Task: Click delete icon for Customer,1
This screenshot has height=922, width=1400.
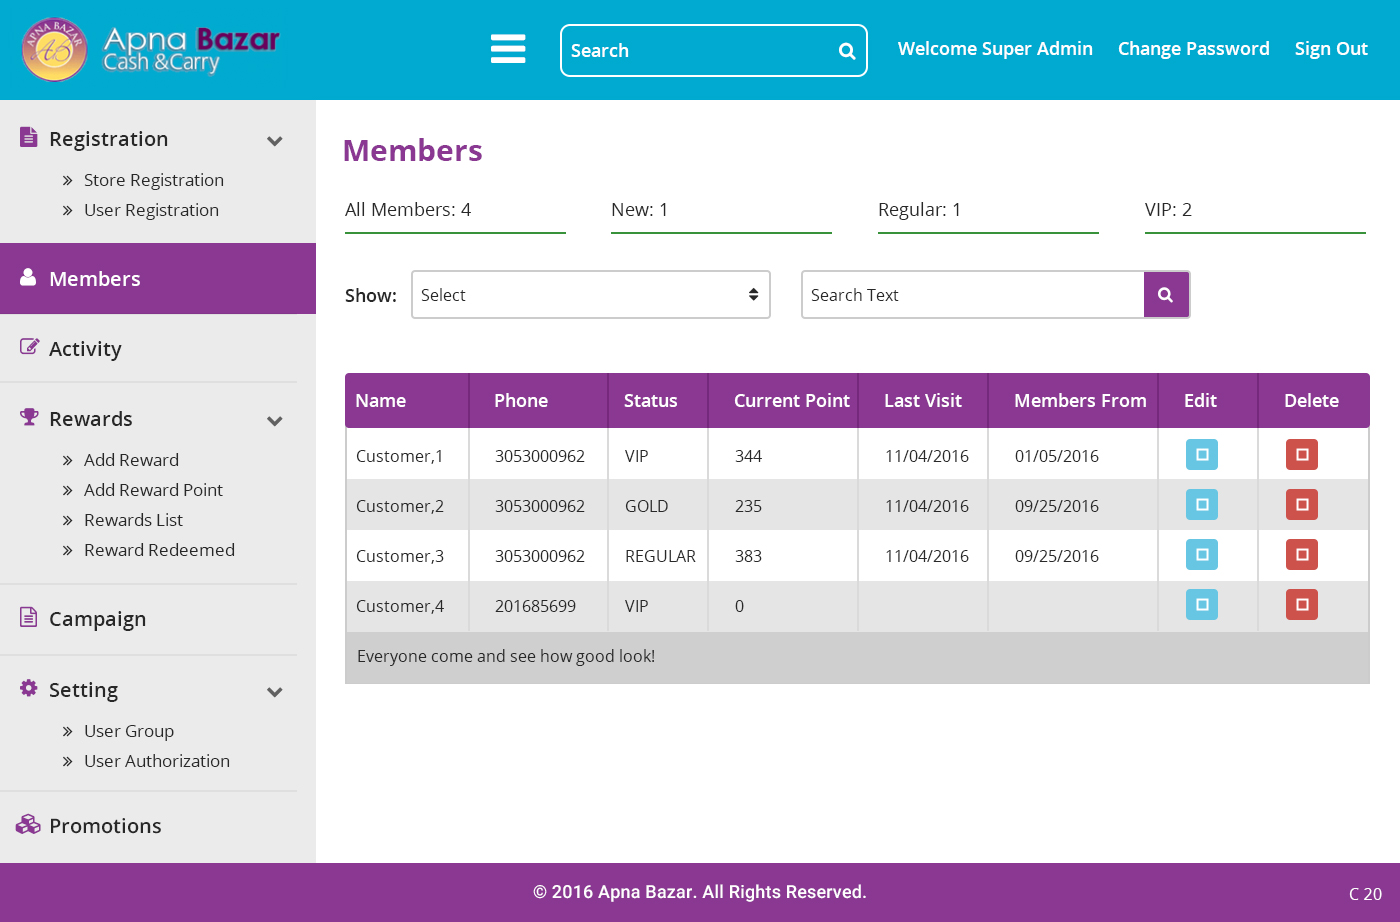Action: (x=1302, y=455)
